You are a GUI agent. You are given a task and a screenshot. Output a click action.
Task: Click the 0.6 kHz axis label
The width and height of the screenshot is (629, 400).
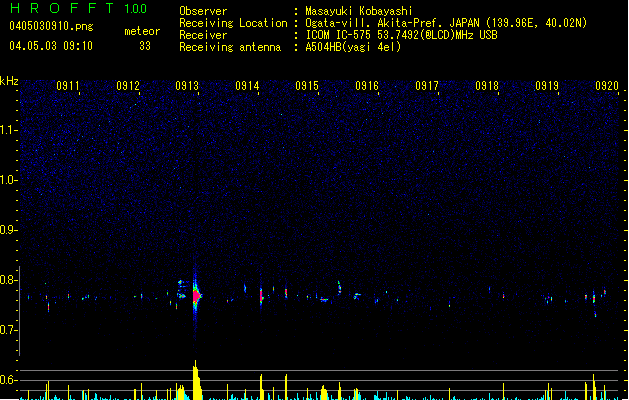[9, 380]
